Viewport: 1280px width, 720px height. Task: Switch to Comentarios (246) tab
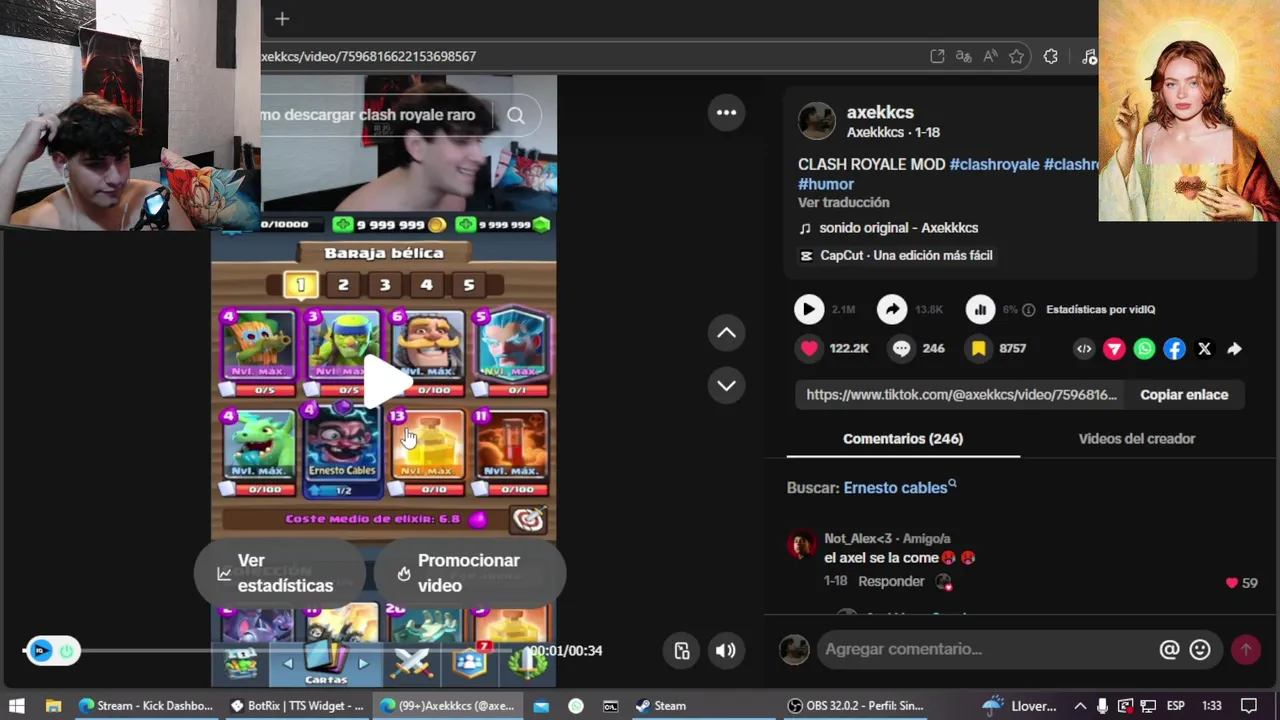[x=903, y=439]
